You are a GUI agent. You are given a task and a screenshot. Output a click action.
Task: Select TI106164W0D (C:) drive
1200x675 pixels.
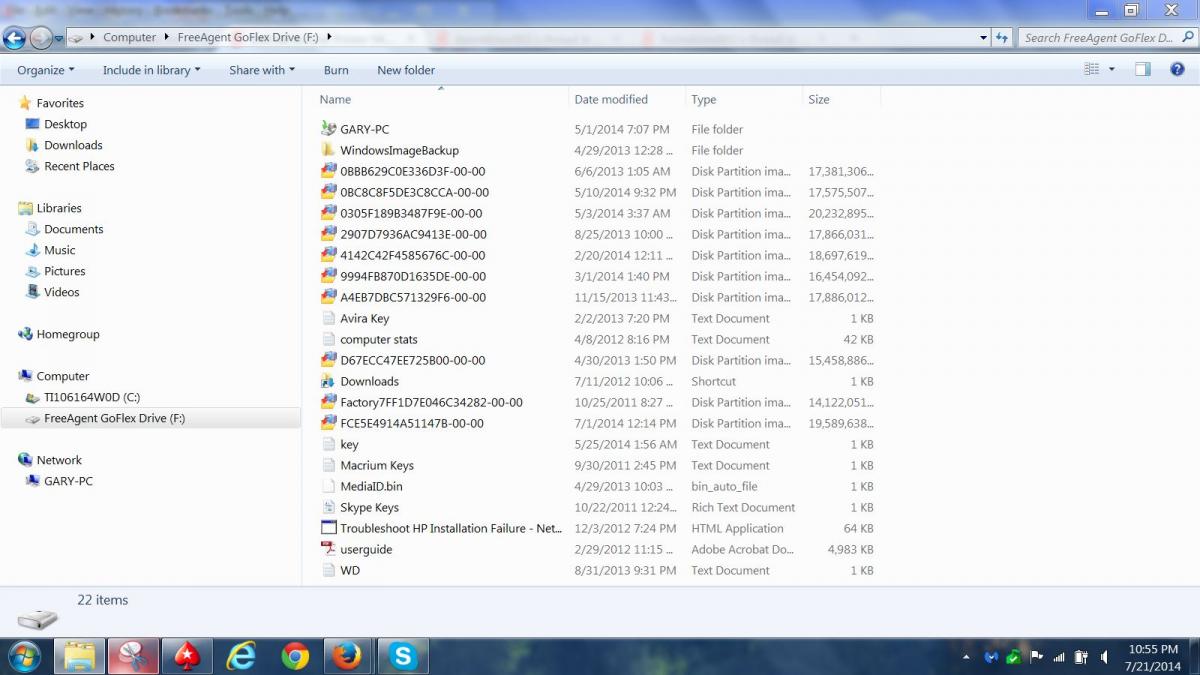point(92,397)
